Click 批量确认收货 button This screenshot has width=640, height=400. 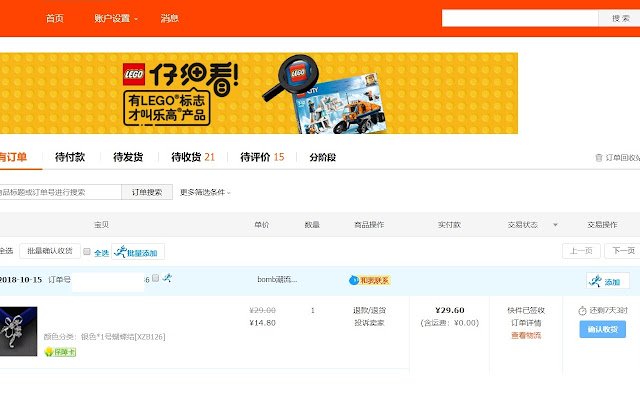(x=50, y=251)
